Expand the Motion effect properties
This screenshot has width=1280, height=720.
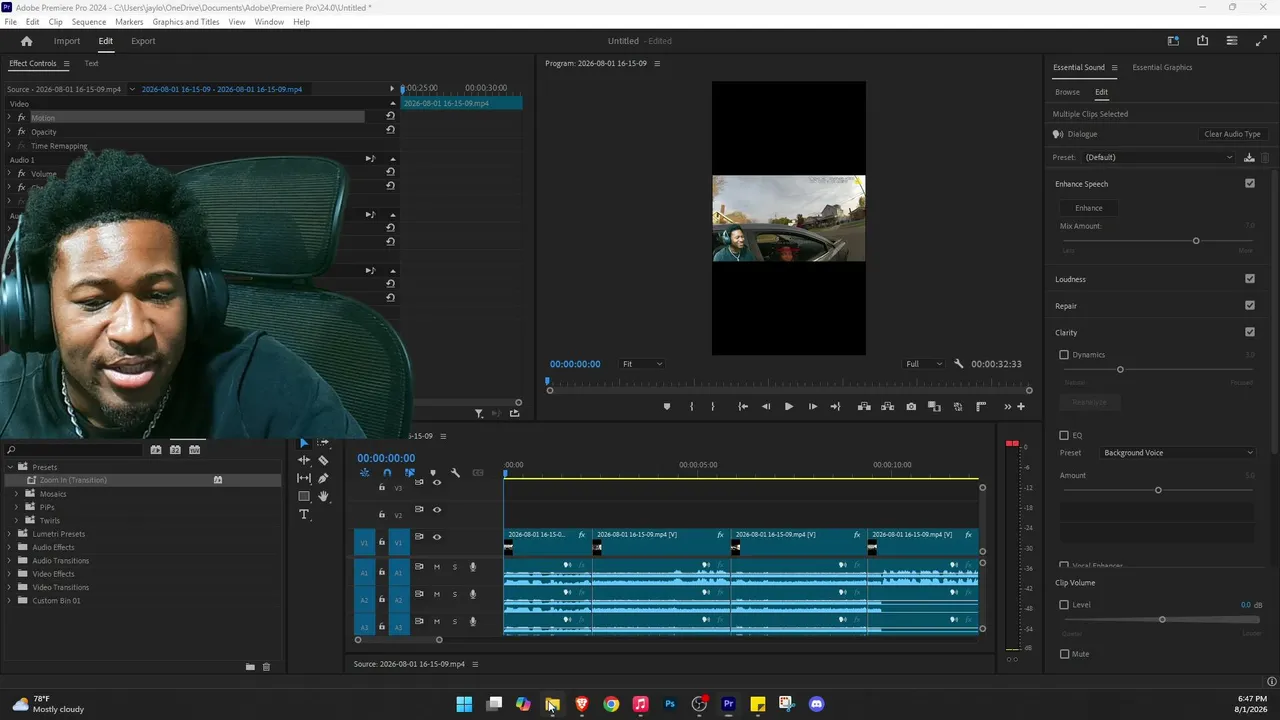(9, 118)
